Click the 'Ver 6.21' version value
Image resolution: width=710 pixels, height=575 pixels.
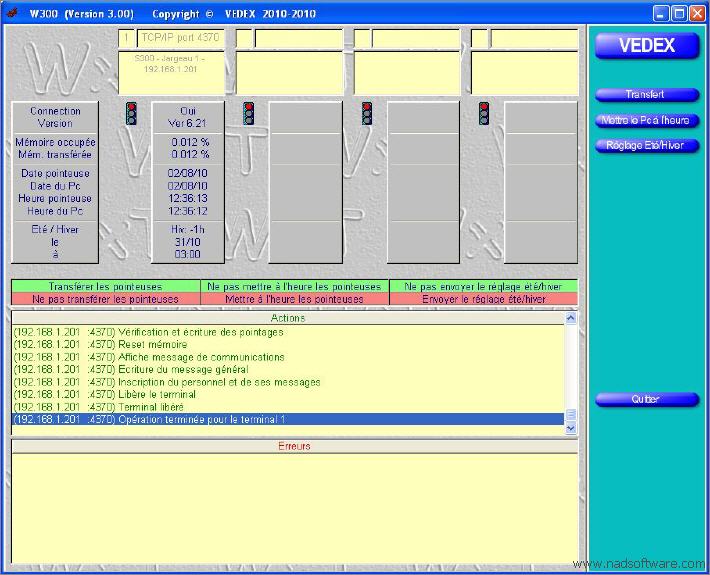coord(187,123)
